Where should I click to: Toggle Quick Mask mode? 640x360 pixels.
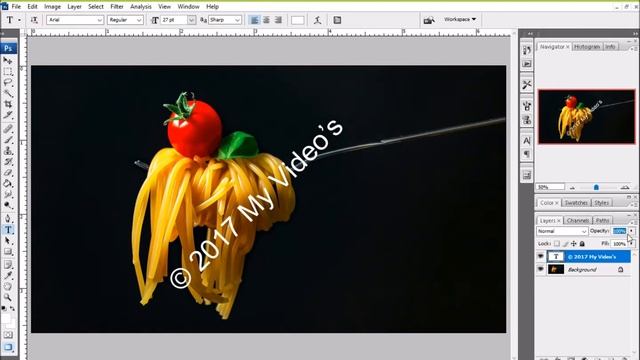[x=8, y=335]
